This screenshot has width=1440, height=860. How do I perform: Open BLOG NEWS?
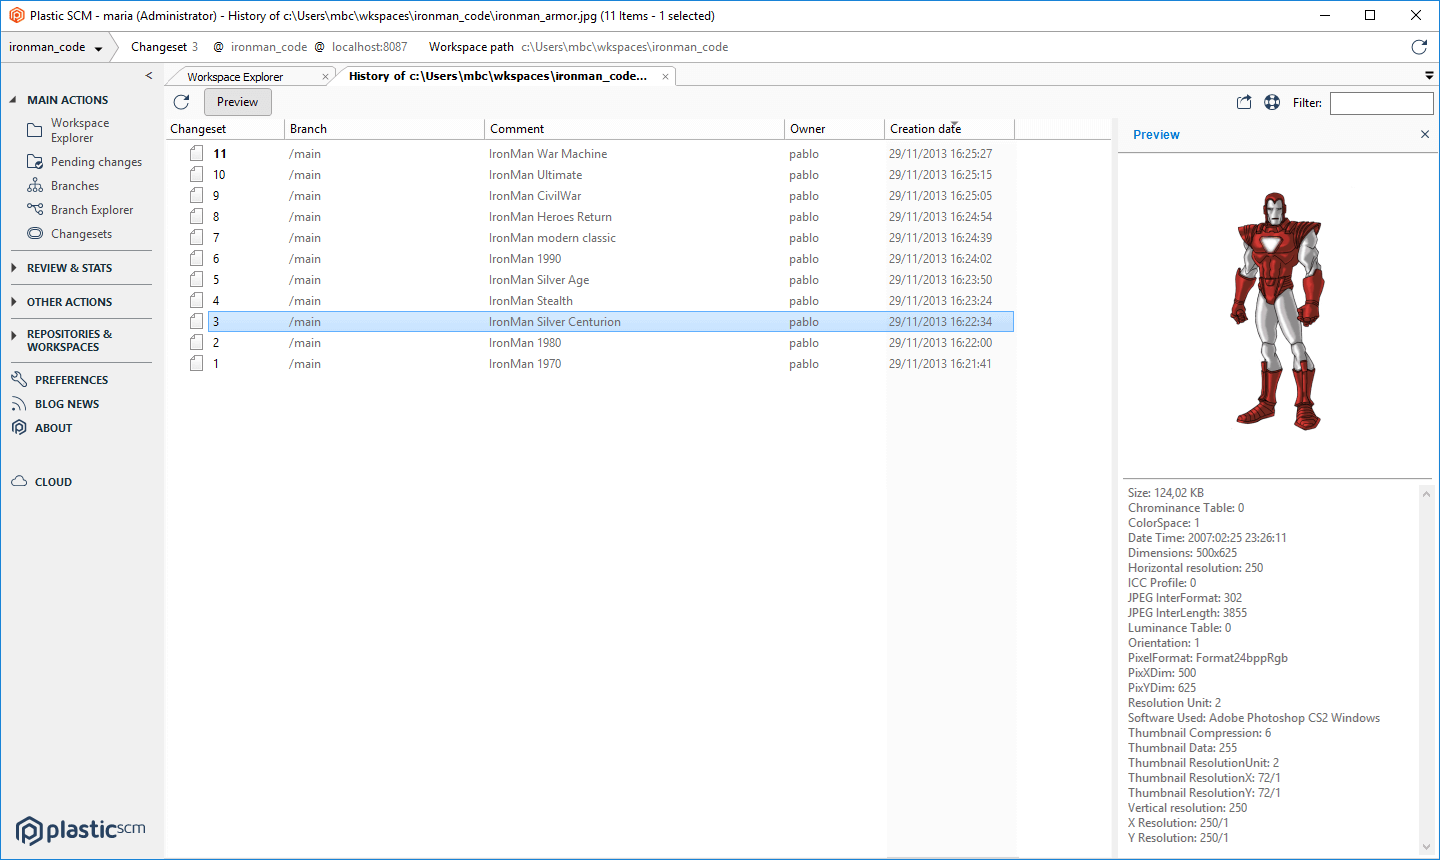tap(67, 404)
